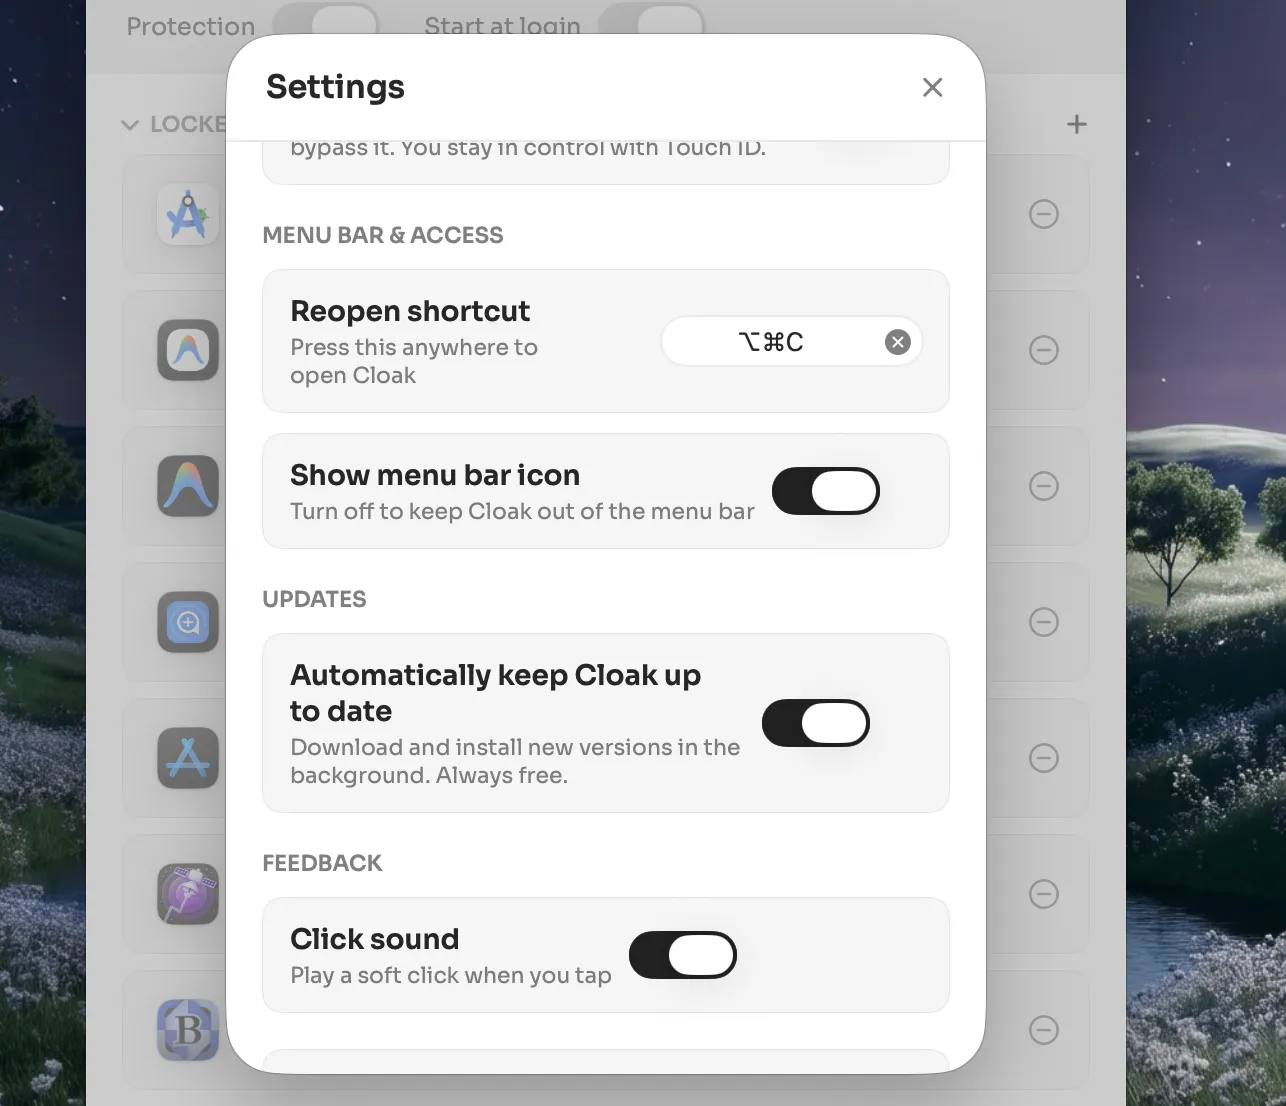The width and height of the screenshot is (1286, 1106).
Task: Remove the satellite app row with minus
Action: 1044,894
